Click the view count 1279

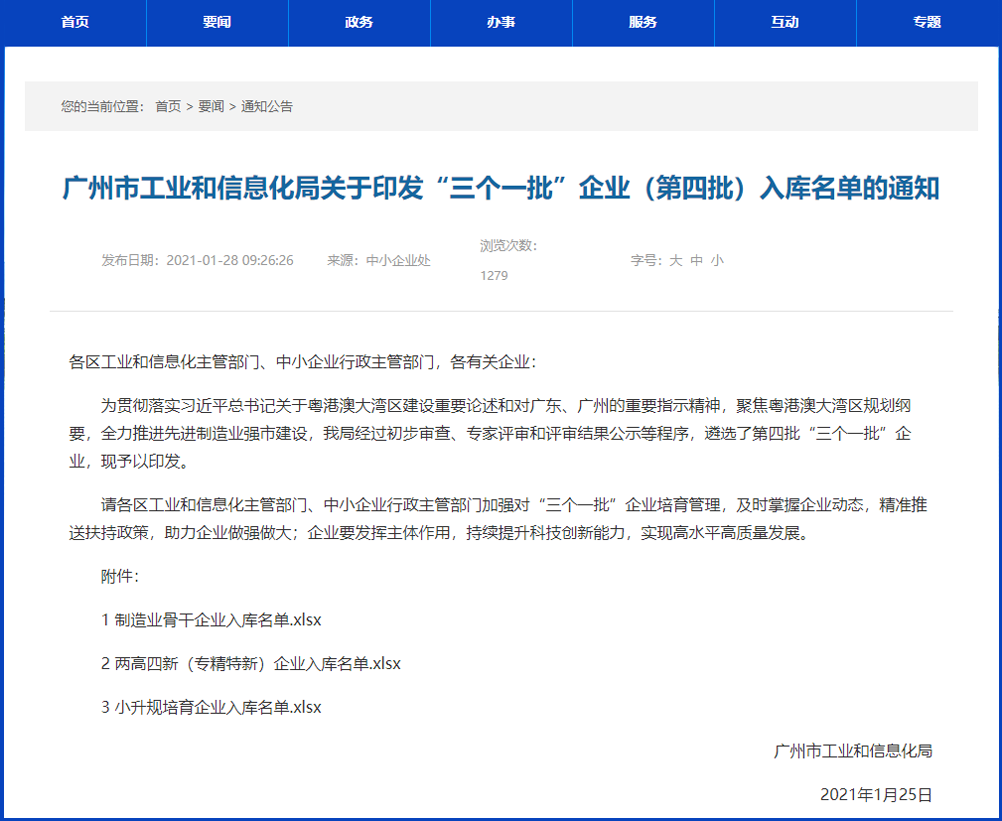point(494,275)
